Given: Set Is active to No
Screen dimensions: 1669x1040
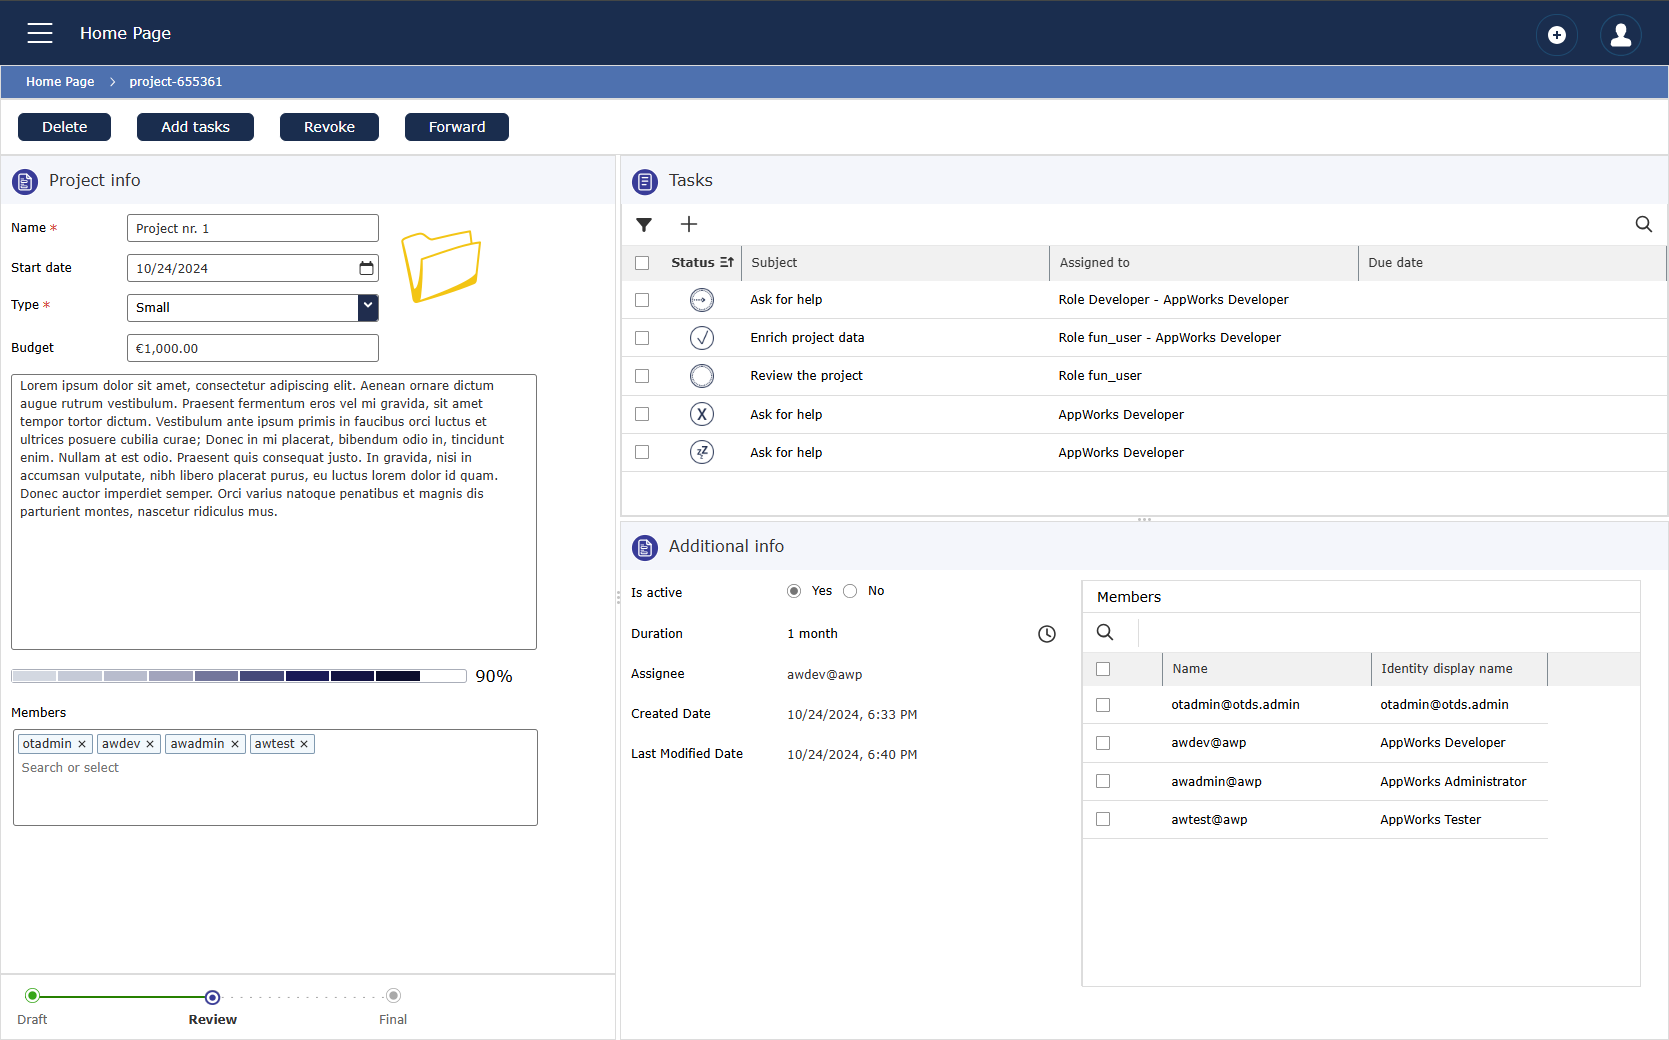Looking at the screenshot, I should [850, 591].
